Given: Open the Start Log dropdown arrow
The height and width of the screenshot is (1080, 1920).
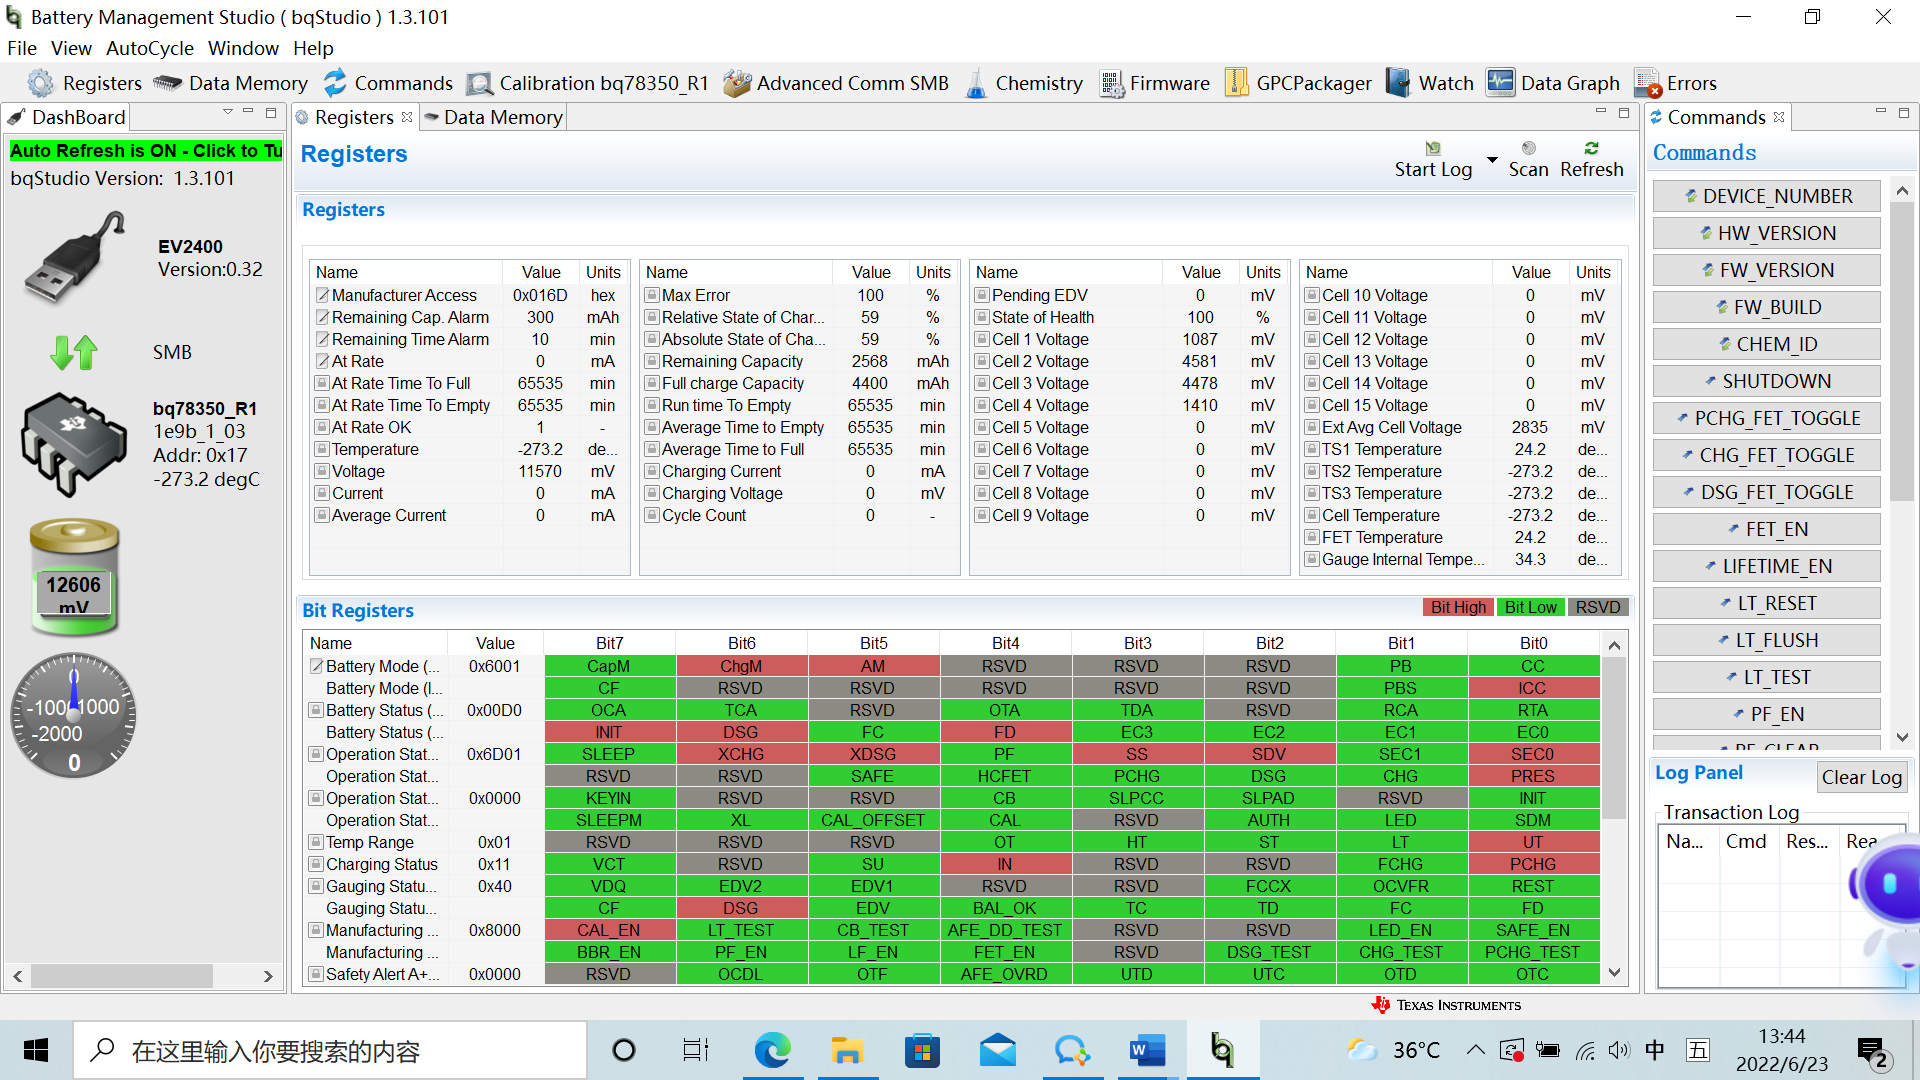Looking at the screenshot, I should tap(1492, 160).
